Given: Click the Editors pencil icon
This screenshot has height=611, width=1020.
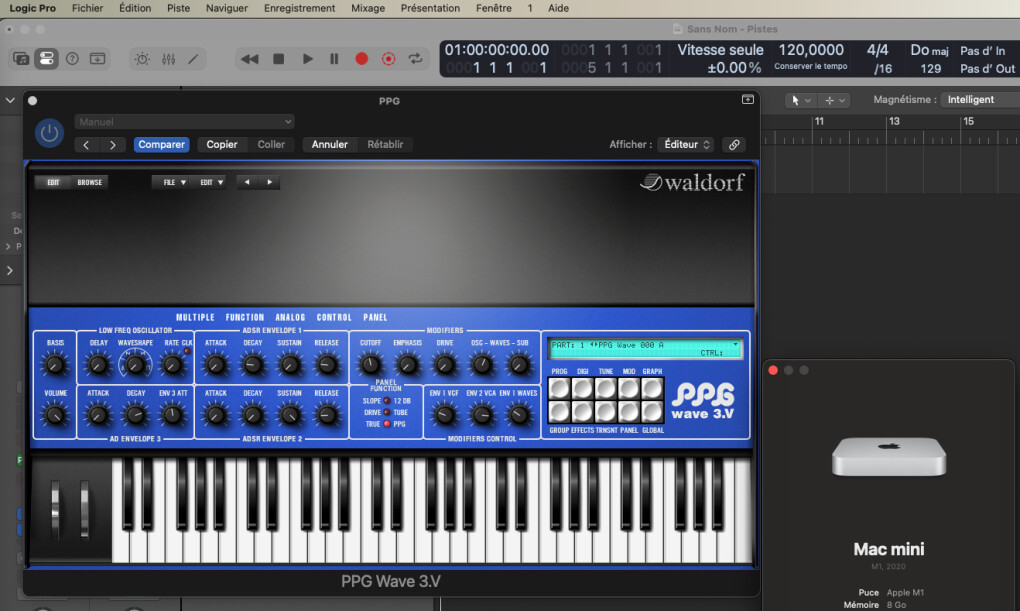Looking at the screenshot, I should point(193,59).
